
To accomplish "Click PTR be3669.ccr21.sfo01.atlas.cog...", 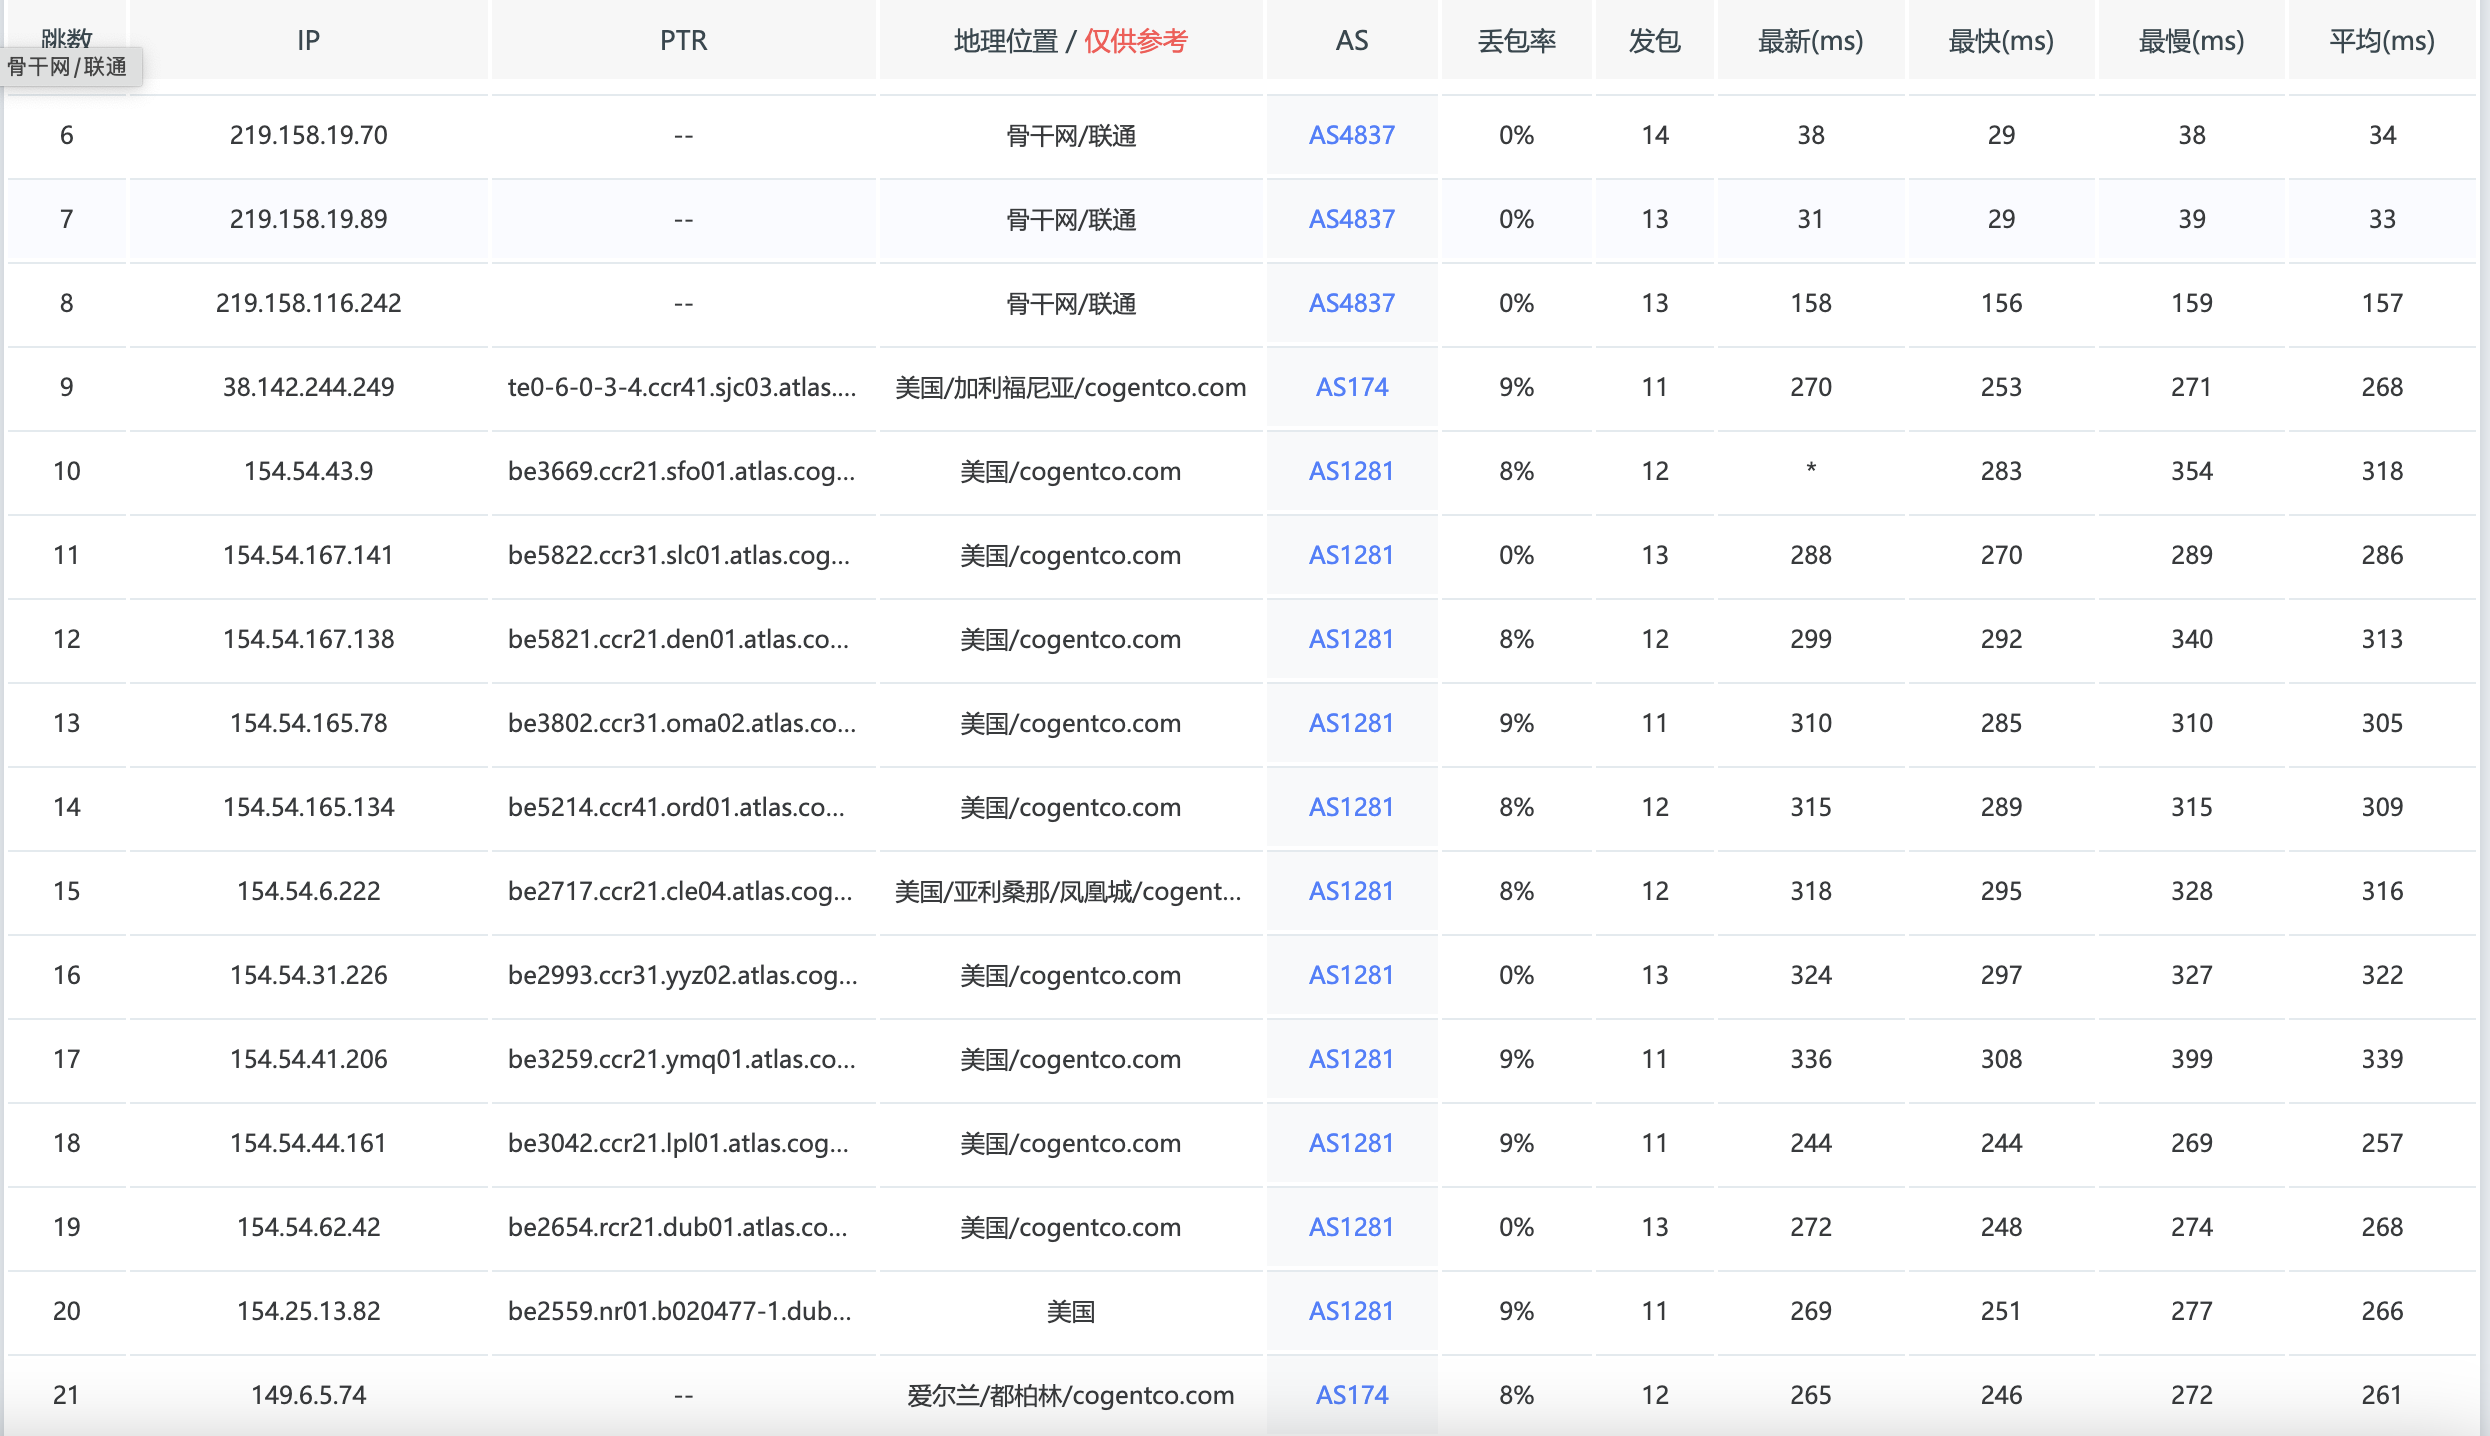I will click(x=682, y=471).
